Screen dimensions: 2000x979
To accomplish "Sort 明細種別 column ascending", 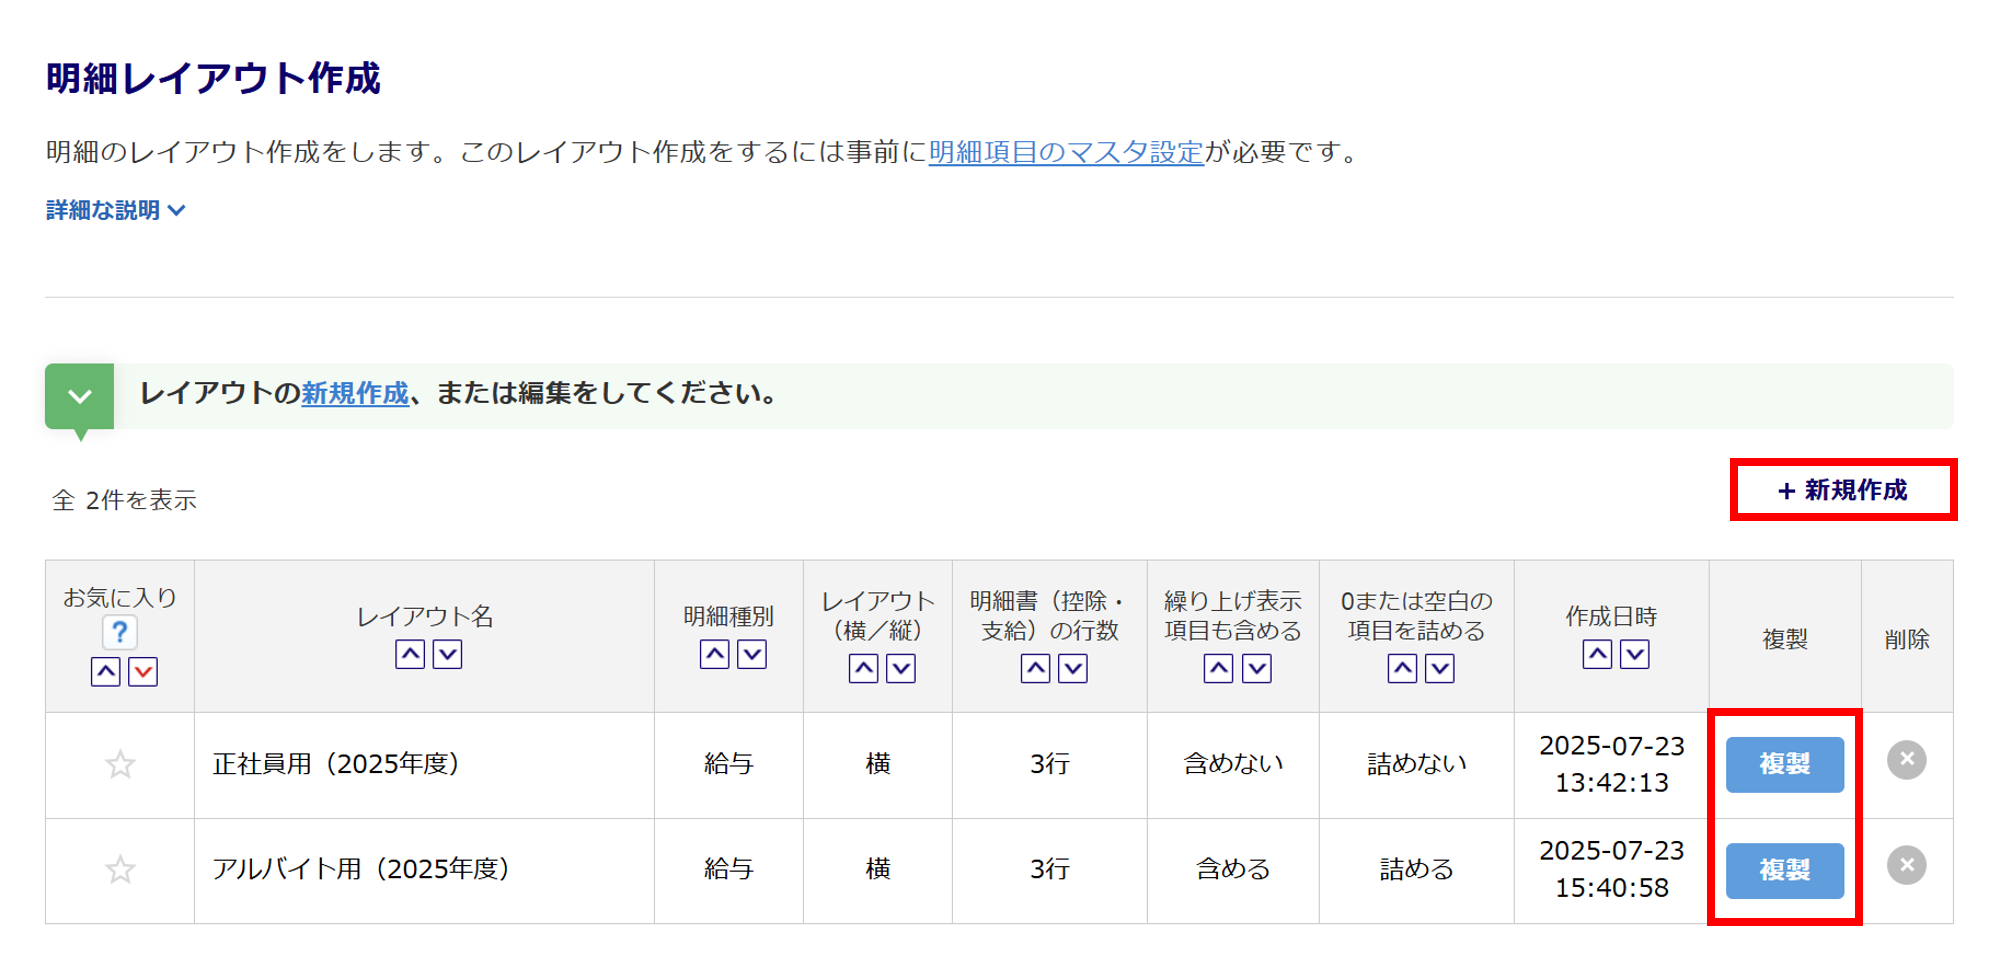I will [x=714, y=654].
